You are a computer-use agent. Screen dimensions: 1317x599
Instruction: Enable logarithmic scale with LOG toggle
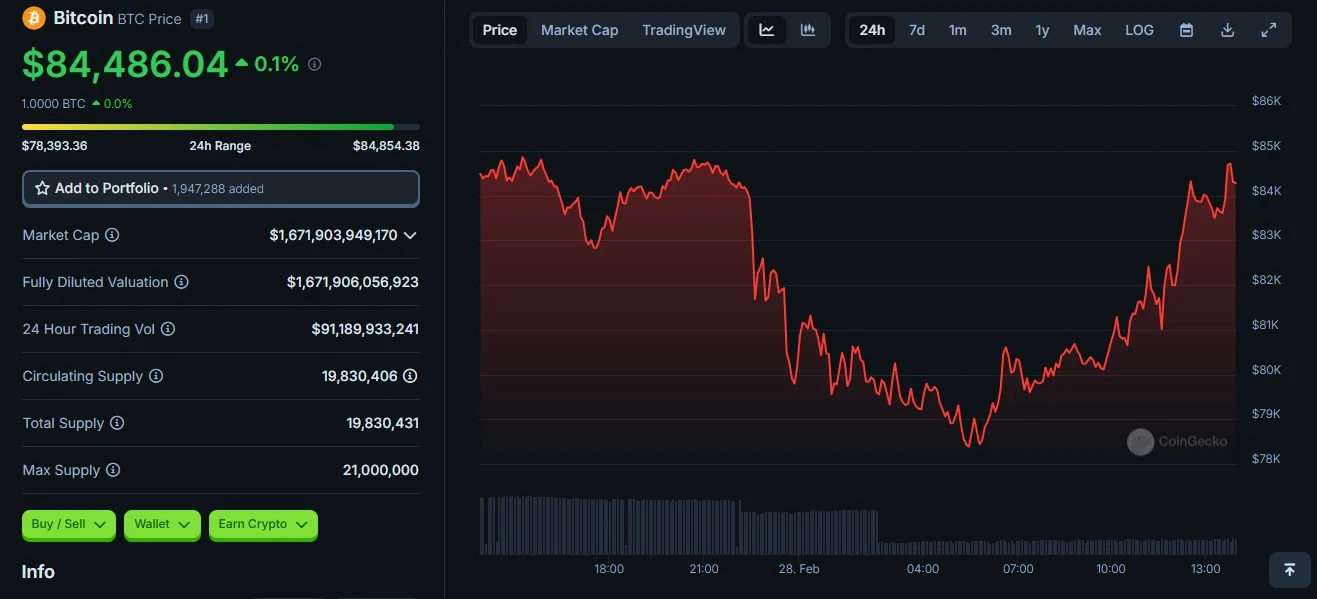(x=1139, y=30)
